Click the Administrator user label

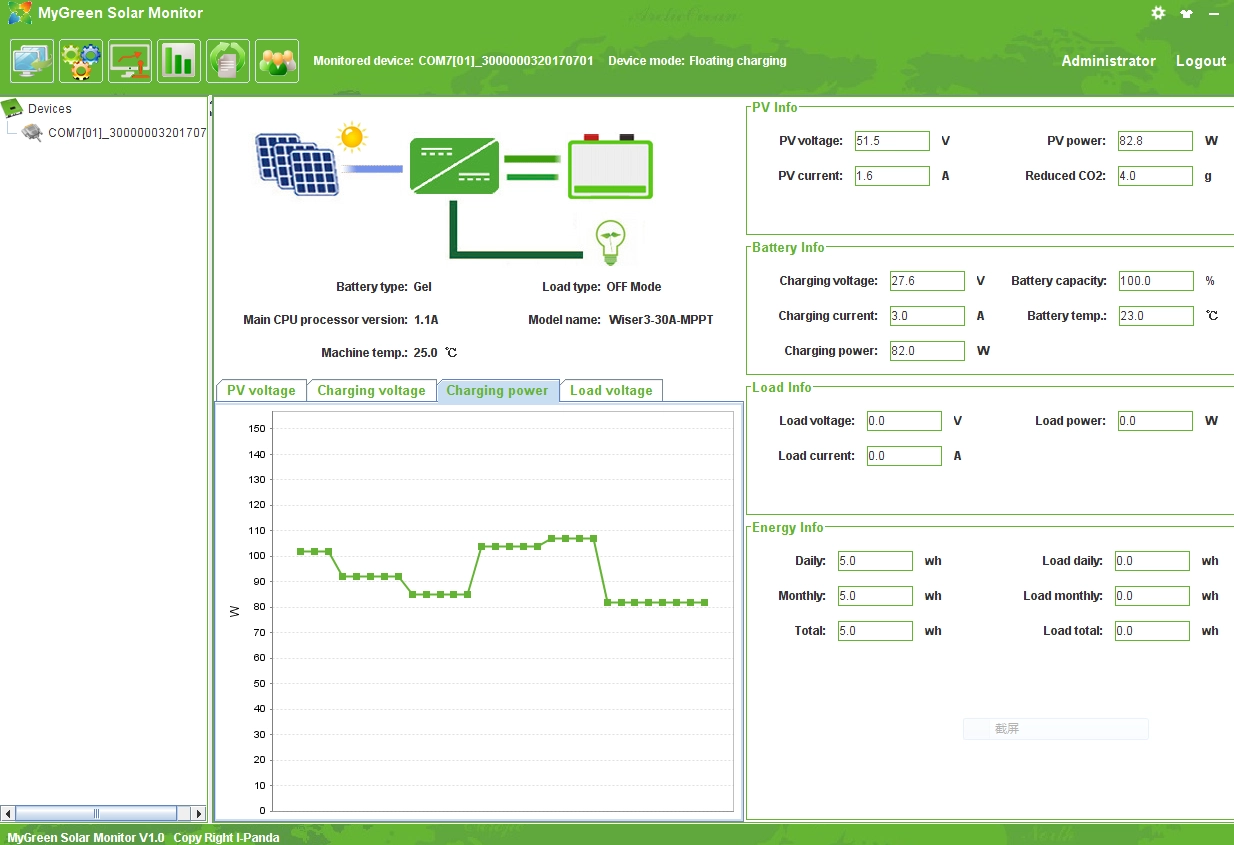click(x=1108, y=61)
